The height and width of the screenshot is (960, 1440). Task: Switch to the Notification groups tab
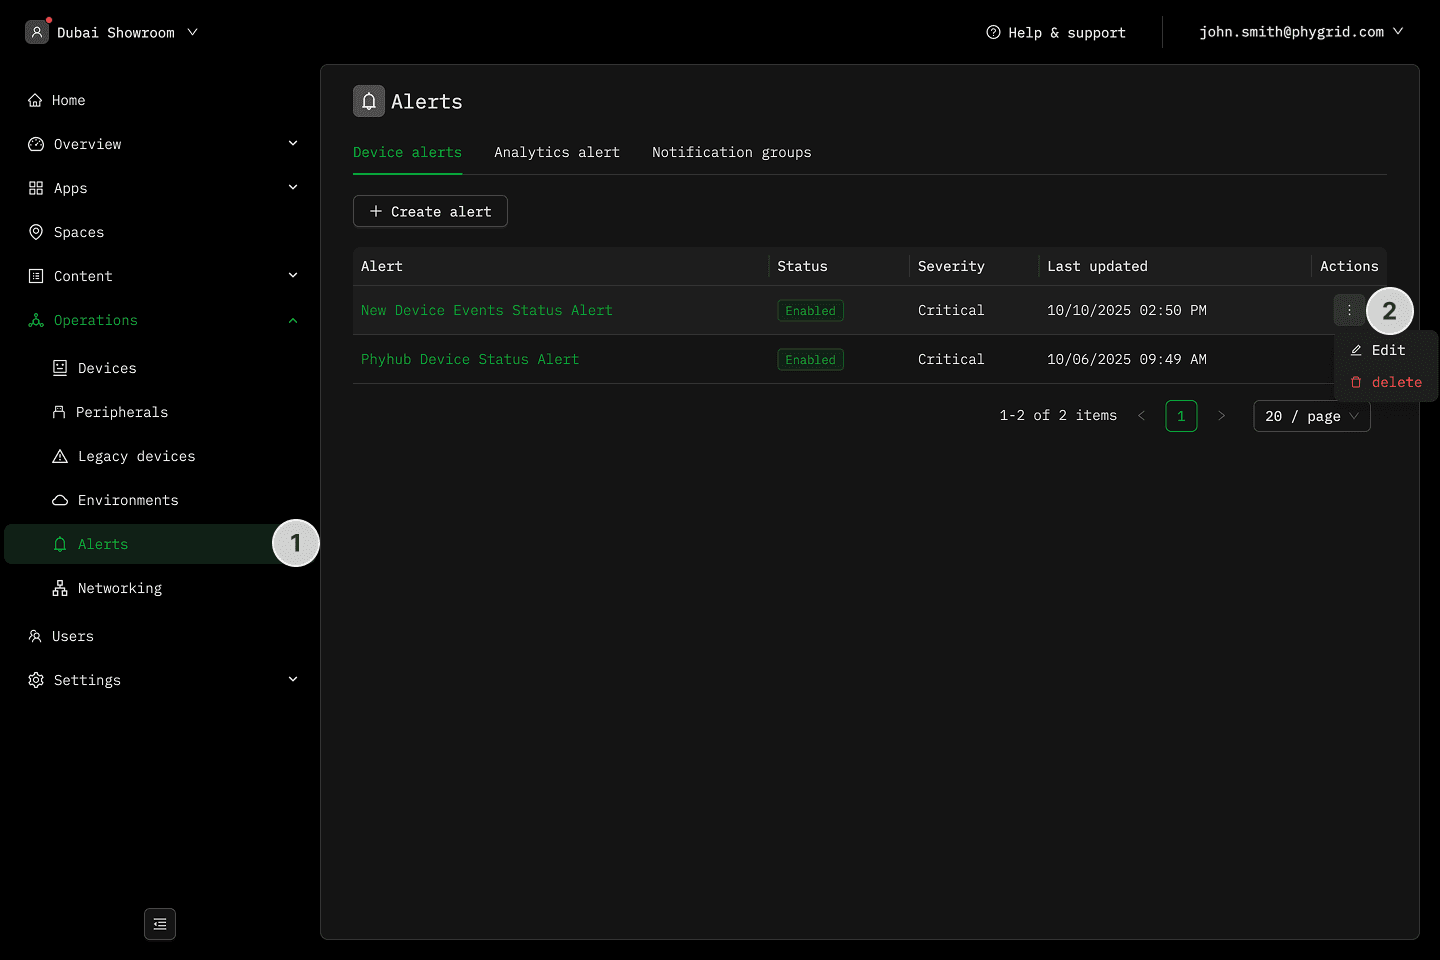(731, 152)
